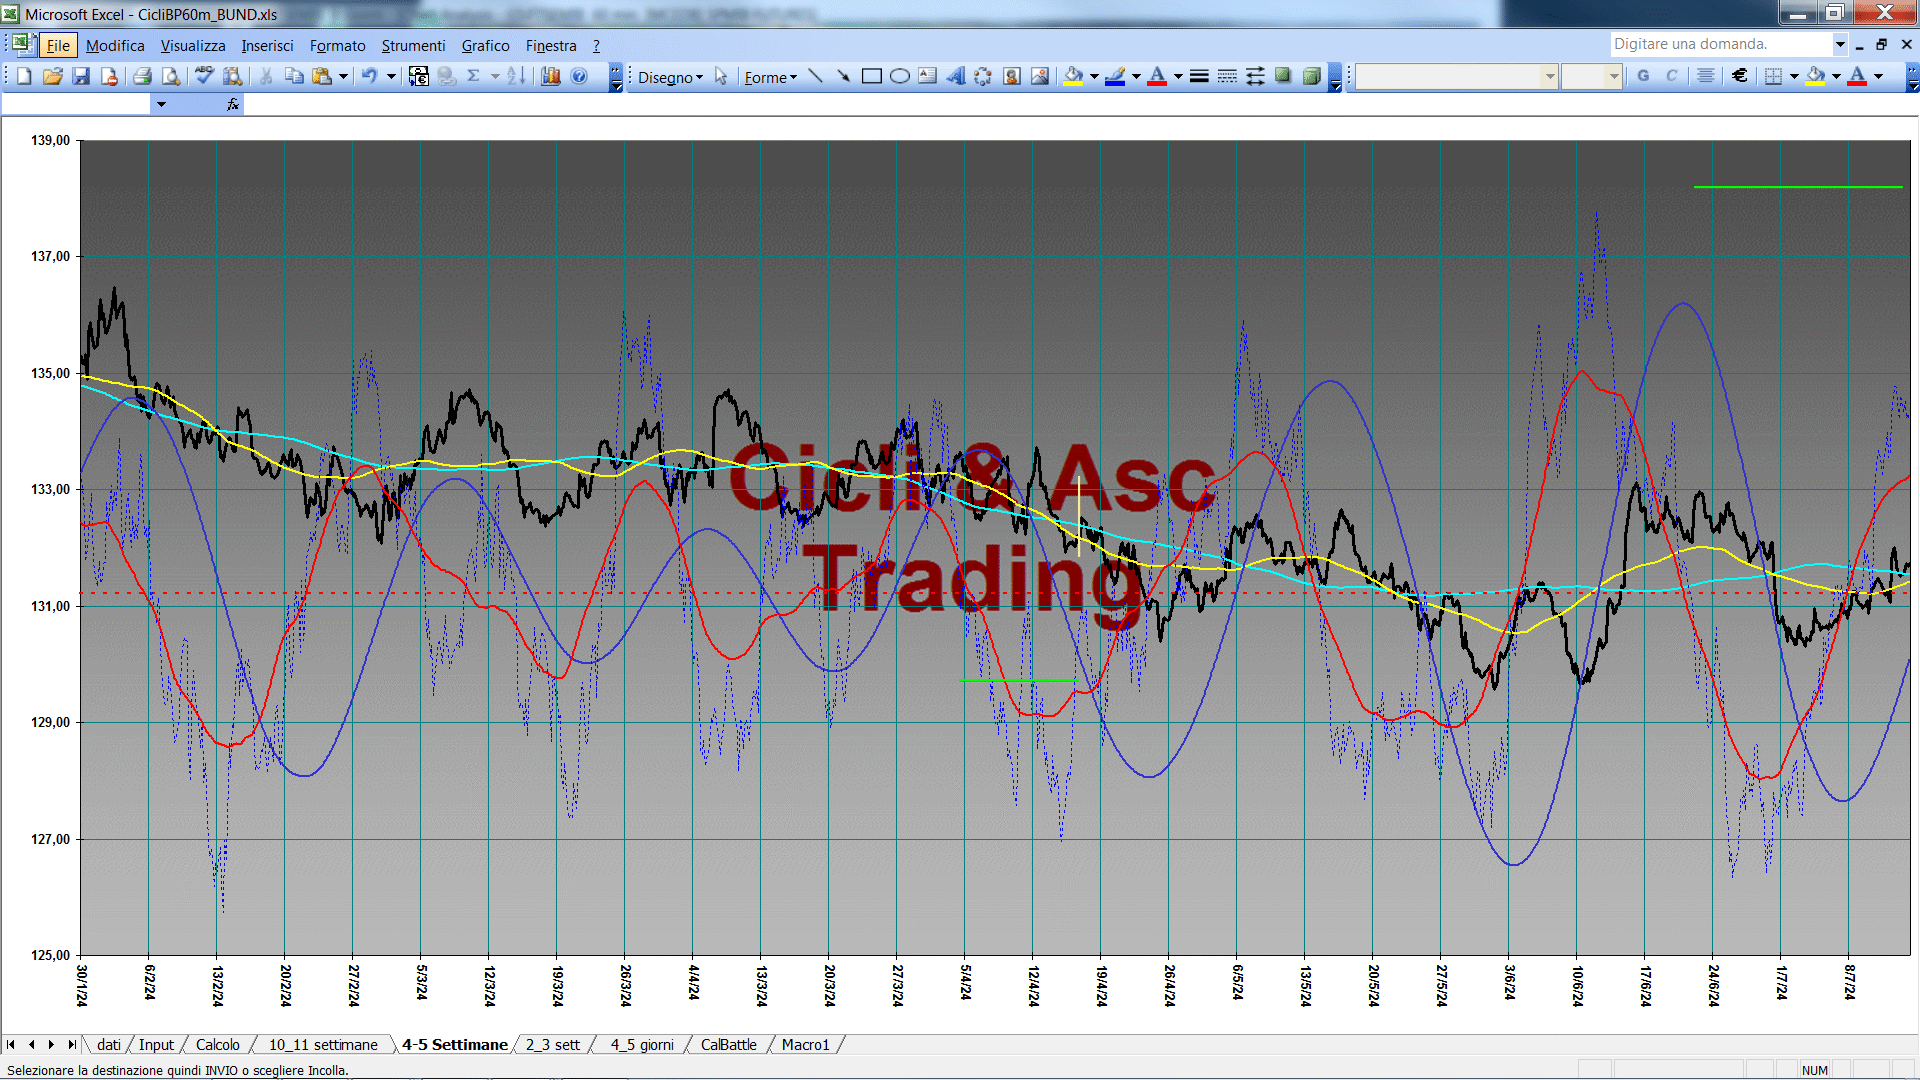Screen dimensions: 1920x1080
Task: Toggle Italic C formatting button
Action: click(1671, 76)
